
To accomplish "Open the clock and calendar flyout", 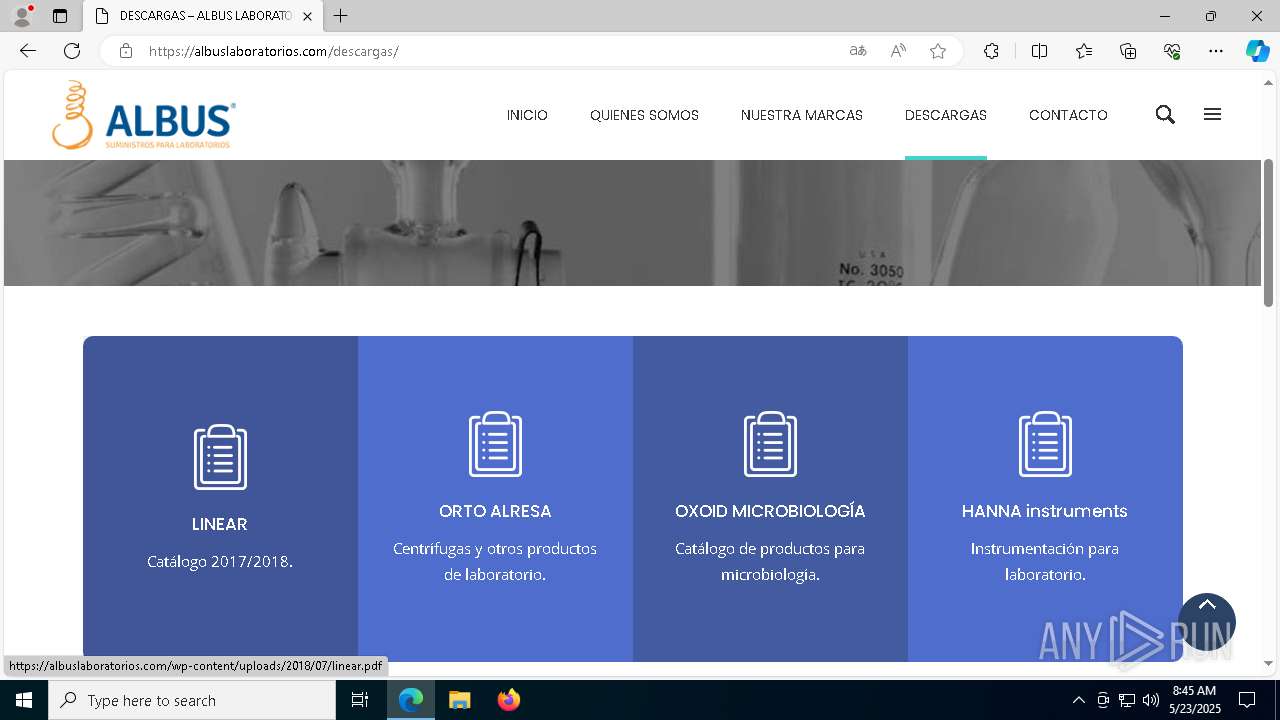I will coord(1194,700).
